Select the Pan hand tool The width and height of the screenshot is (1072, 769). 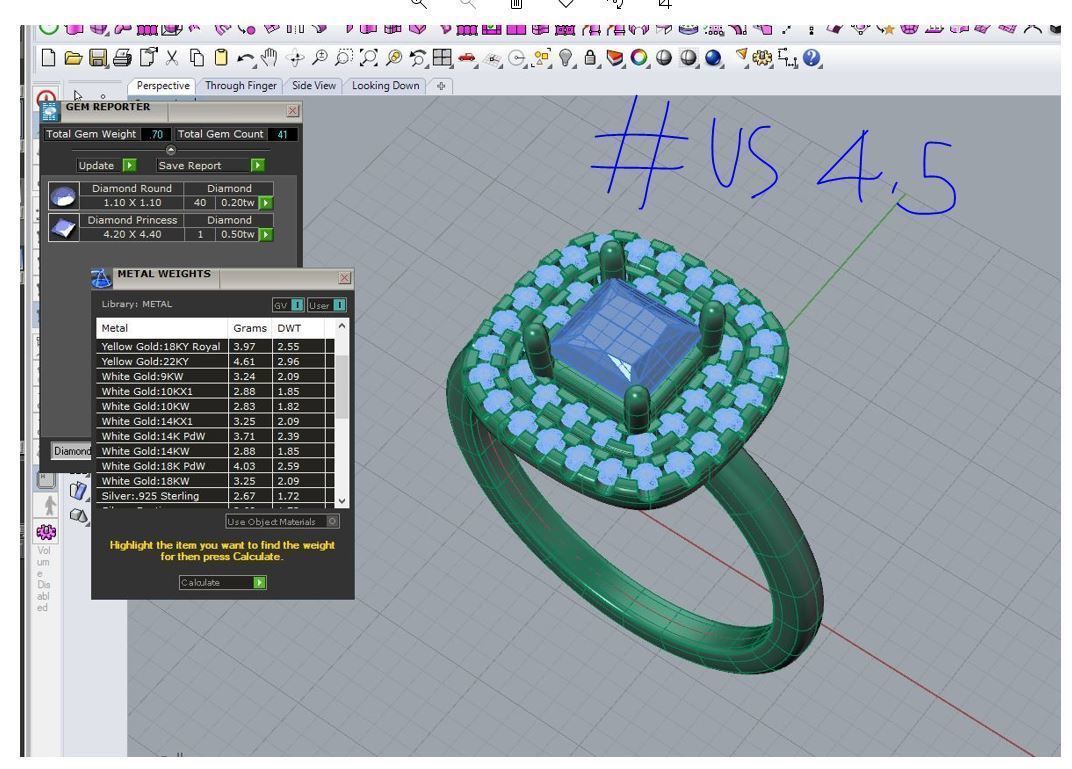tap(269, 58)
